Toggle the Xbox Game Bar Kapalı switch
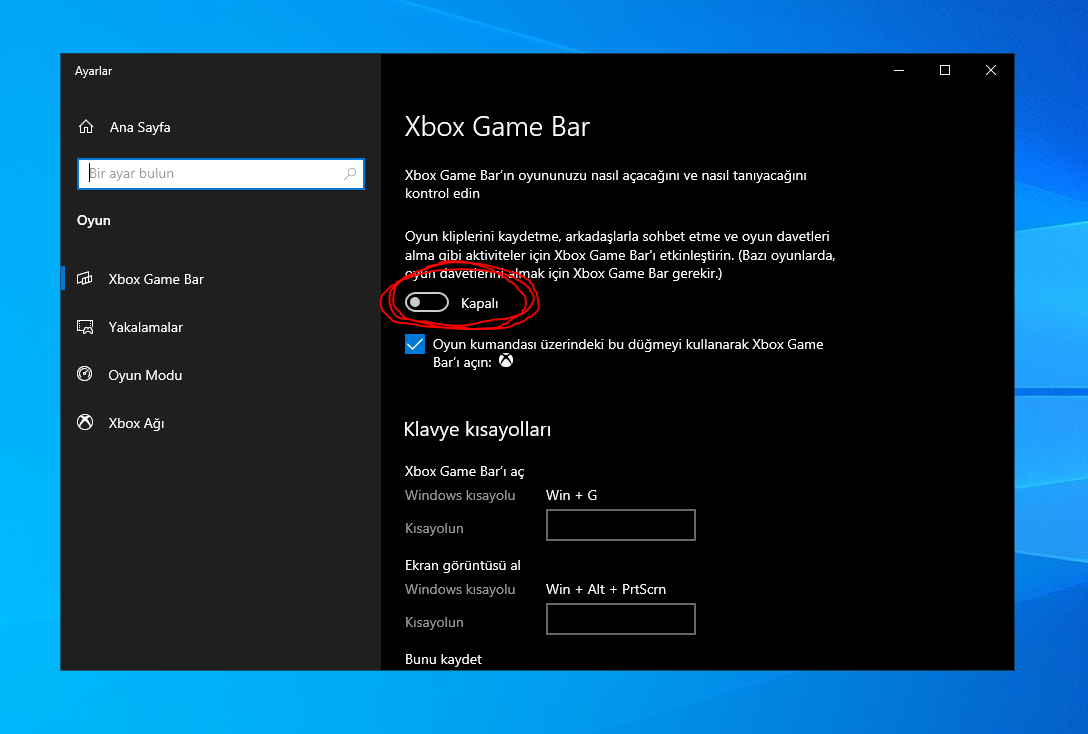Image resolution: width=1088 pixels, height=734 pixels. [427, 302]
